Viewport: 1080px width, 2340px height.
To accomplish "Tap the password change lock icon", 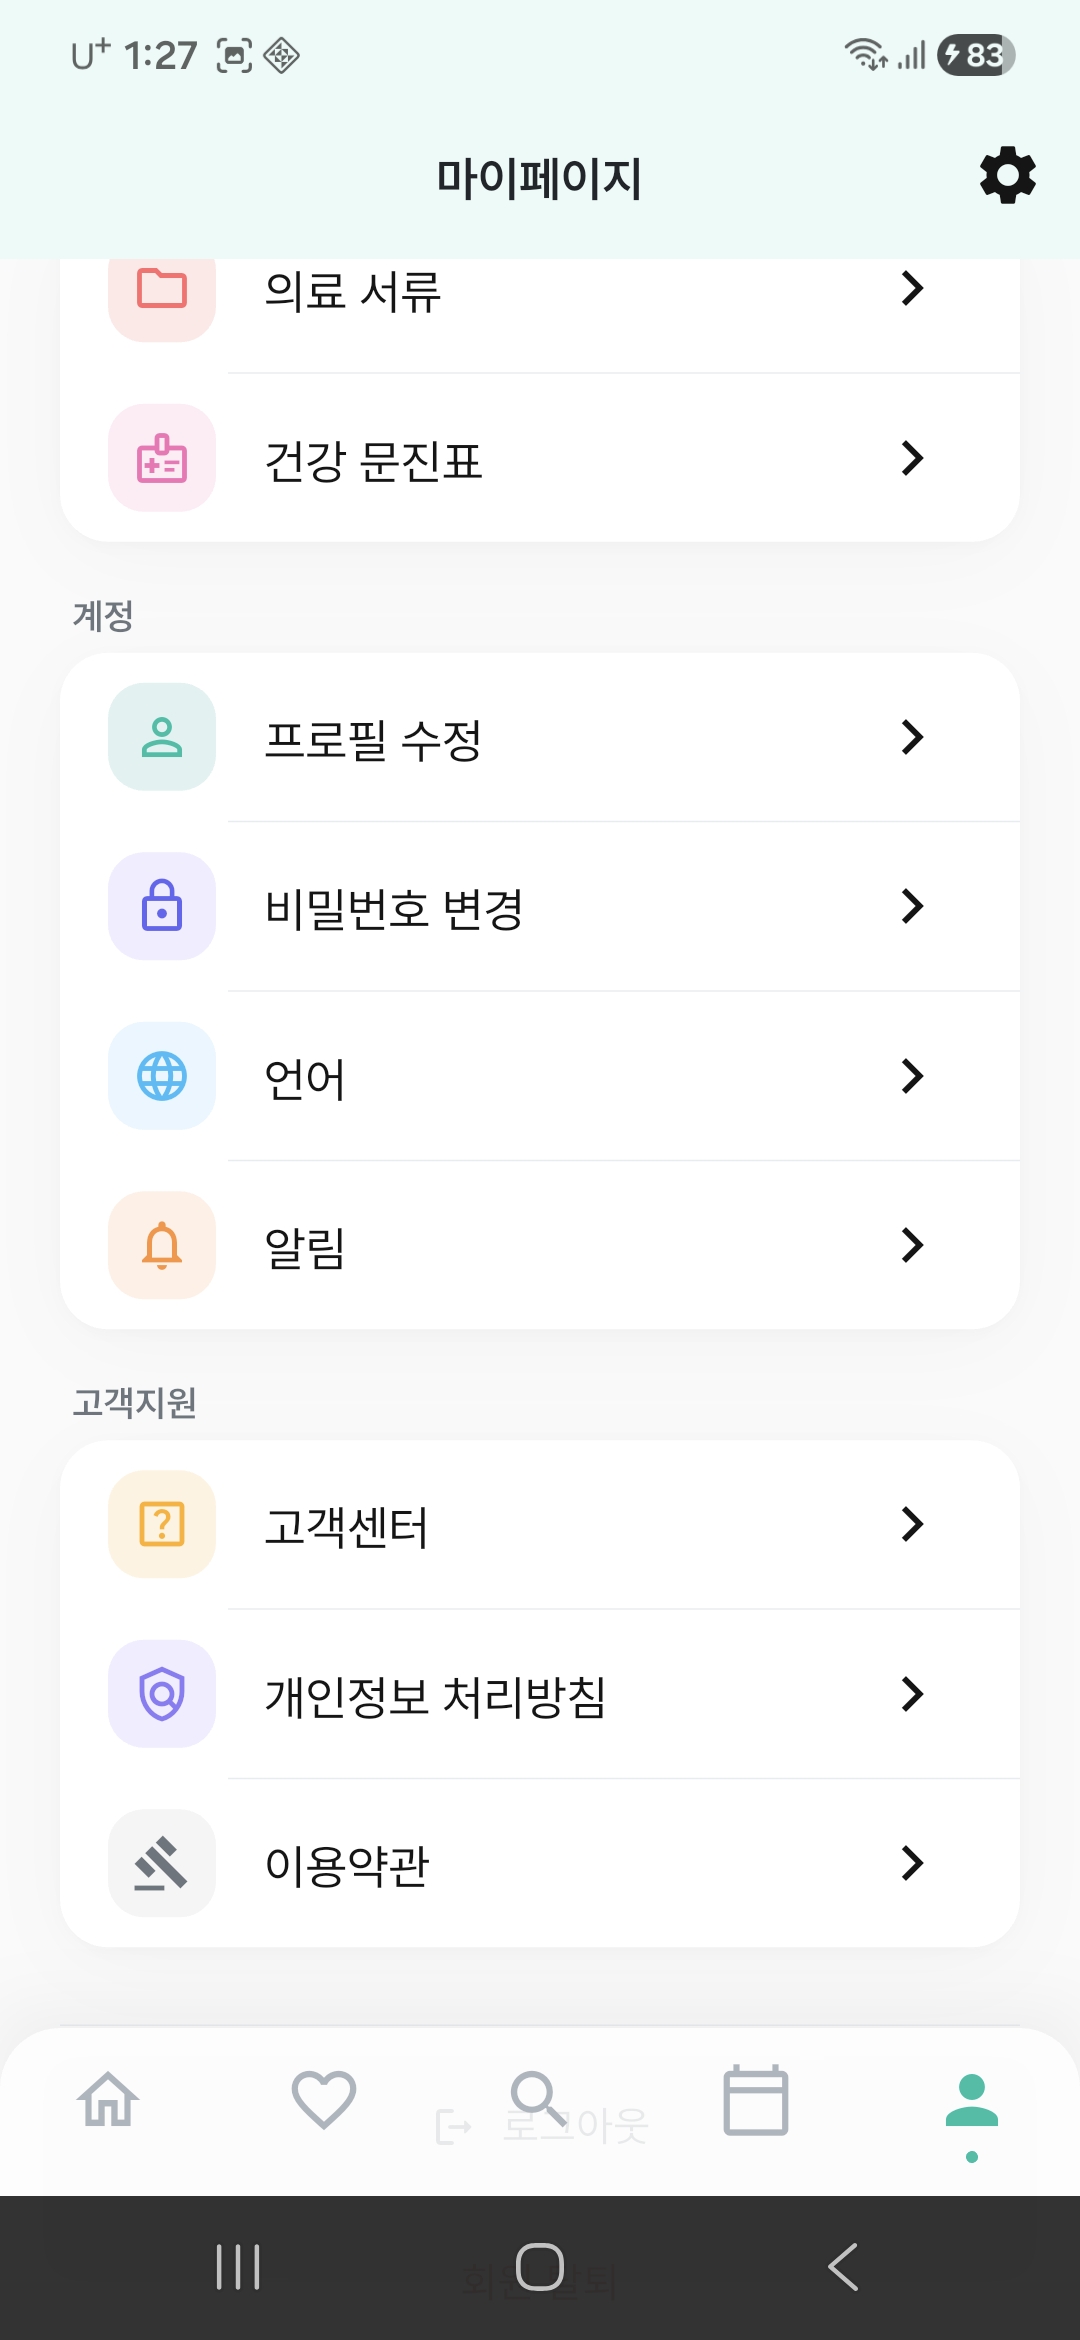I will [162, 906].
